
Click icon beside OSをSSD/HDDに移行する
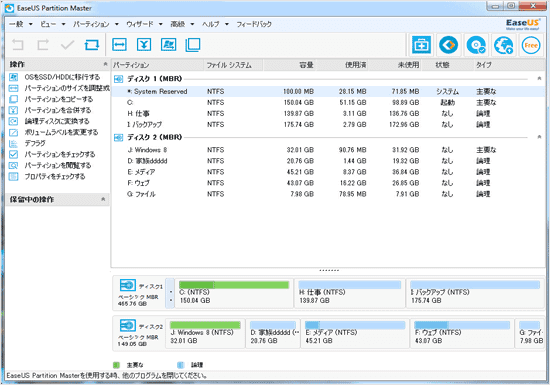click(x=13, y=77)
